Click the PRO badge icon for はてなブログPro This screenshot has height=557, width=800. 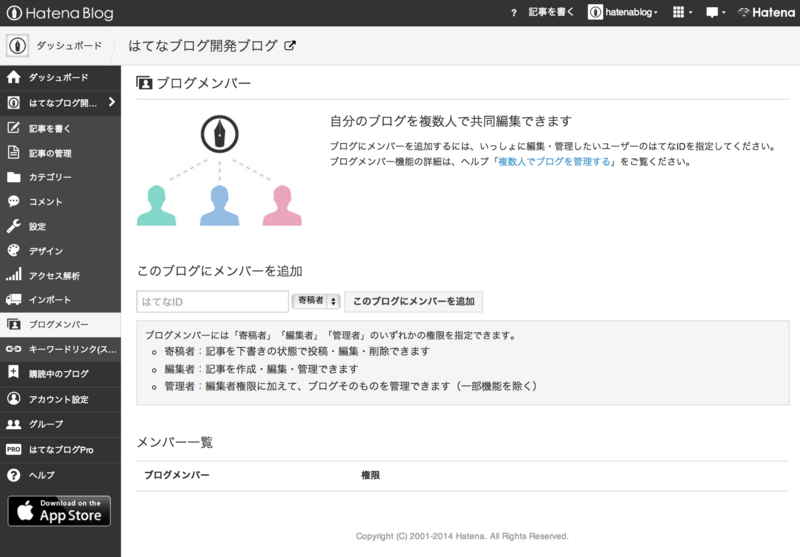(x=14, y=449)
